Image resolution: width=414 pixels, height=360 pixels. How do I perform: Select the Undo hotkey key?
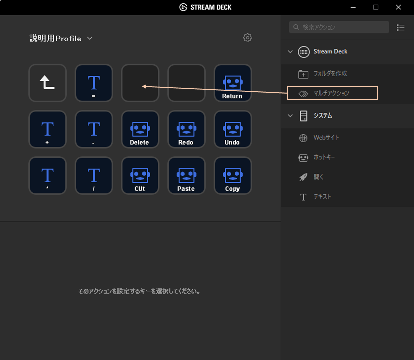coord(233,129)
